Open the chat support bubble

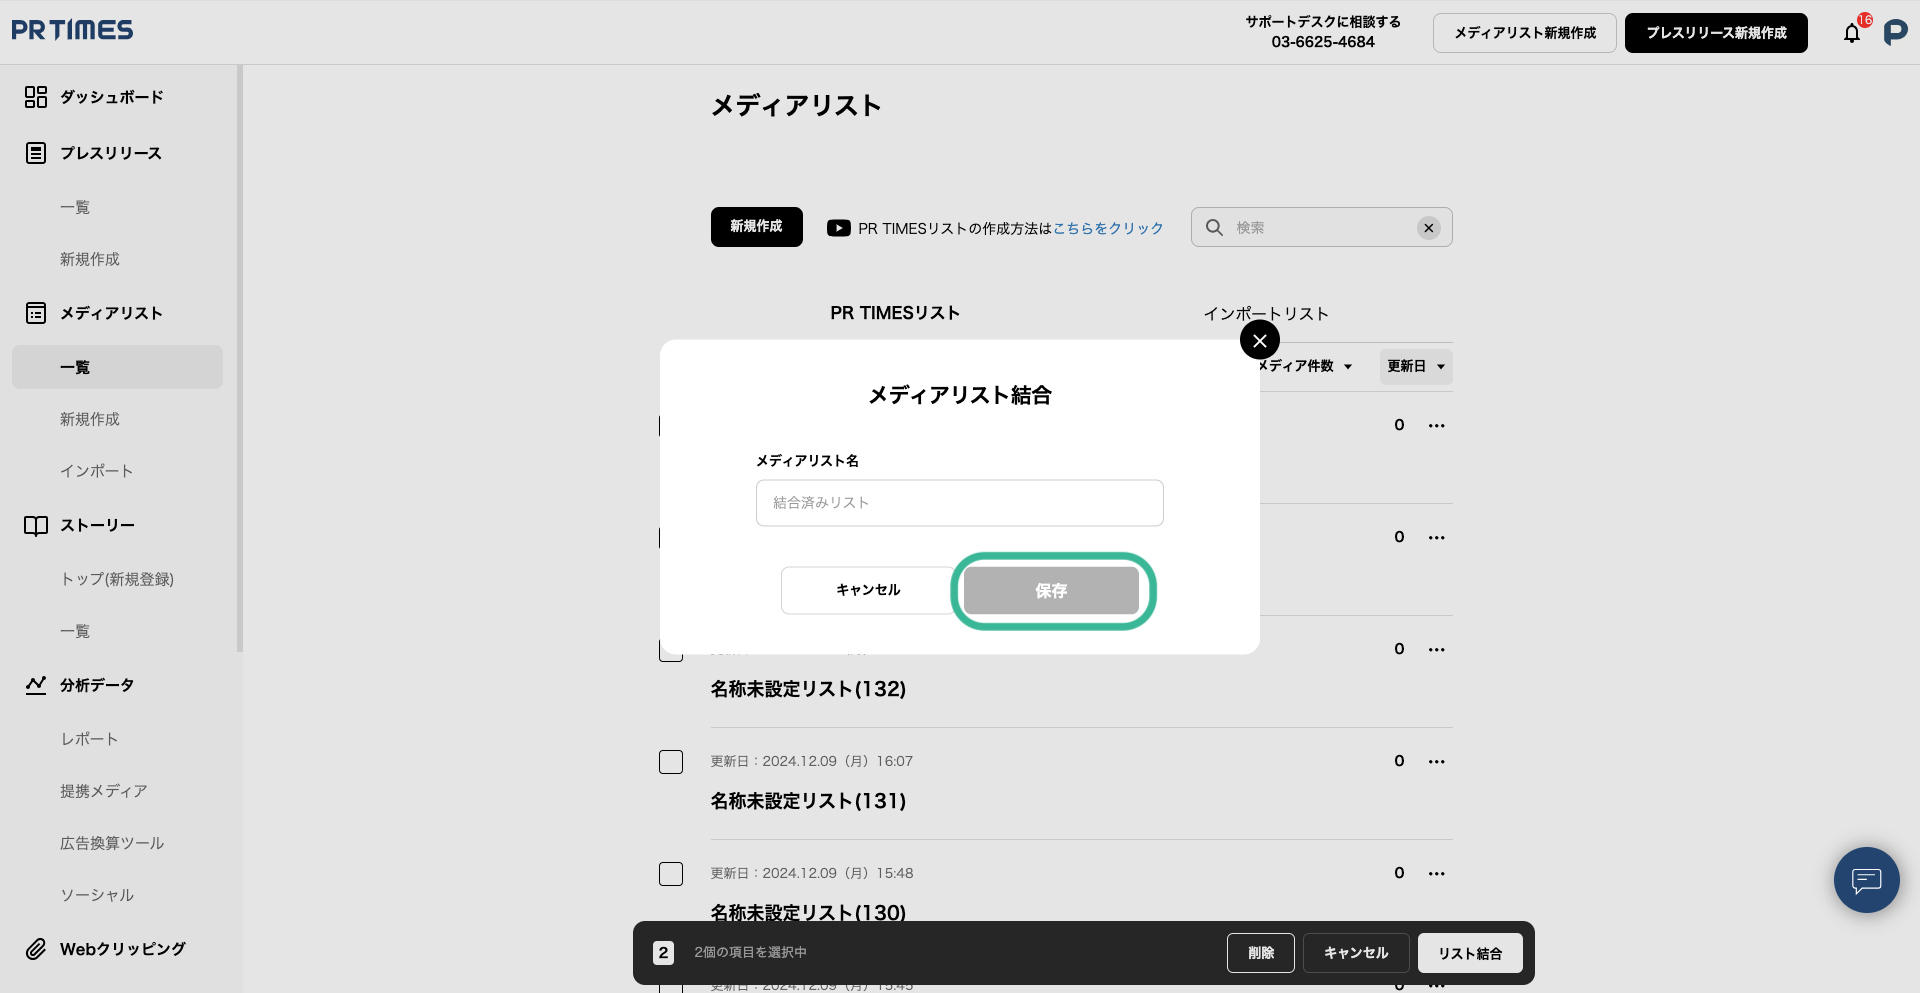[x=1866, y=880]
